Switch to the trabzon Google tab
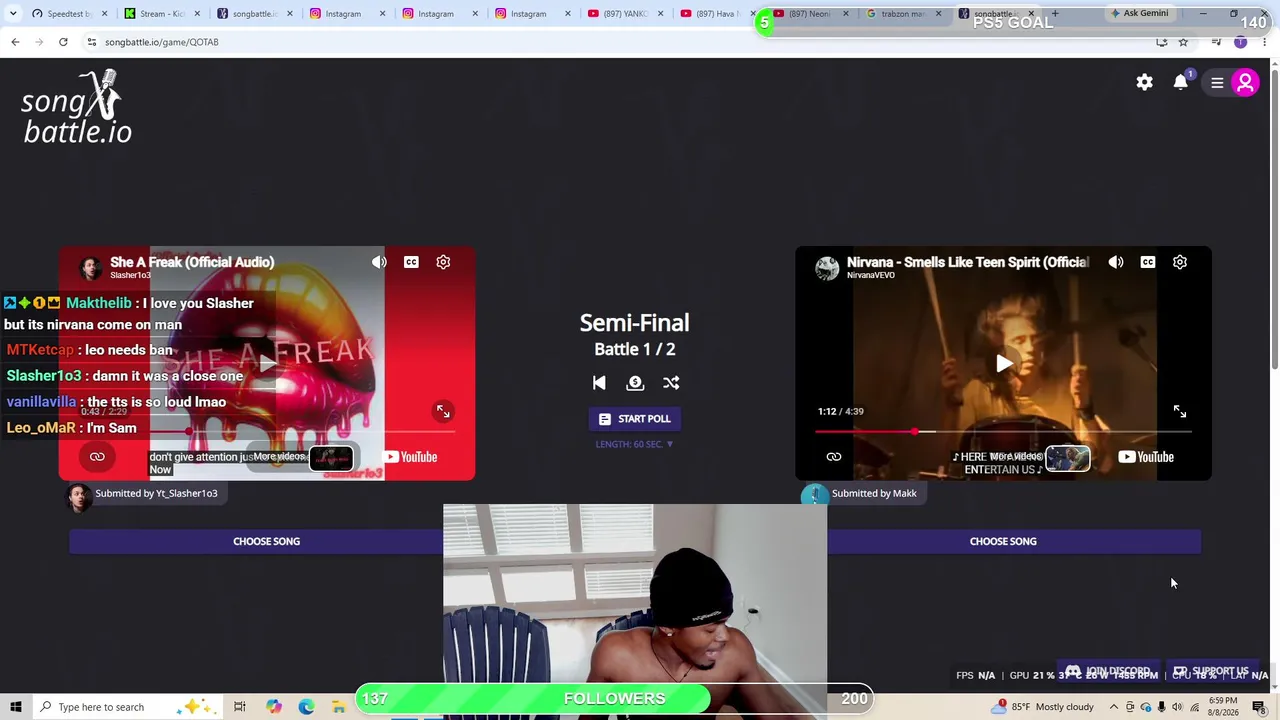 pyautogui.click(x=902, y=14)
